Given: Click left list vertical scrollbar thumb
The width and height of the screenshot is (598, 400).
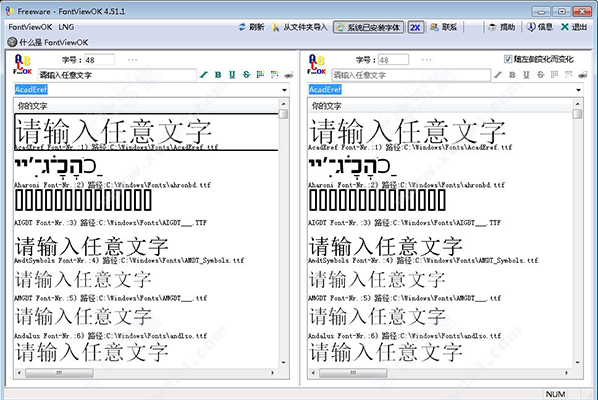Looking at the screenshot, I should coord(283,114).
